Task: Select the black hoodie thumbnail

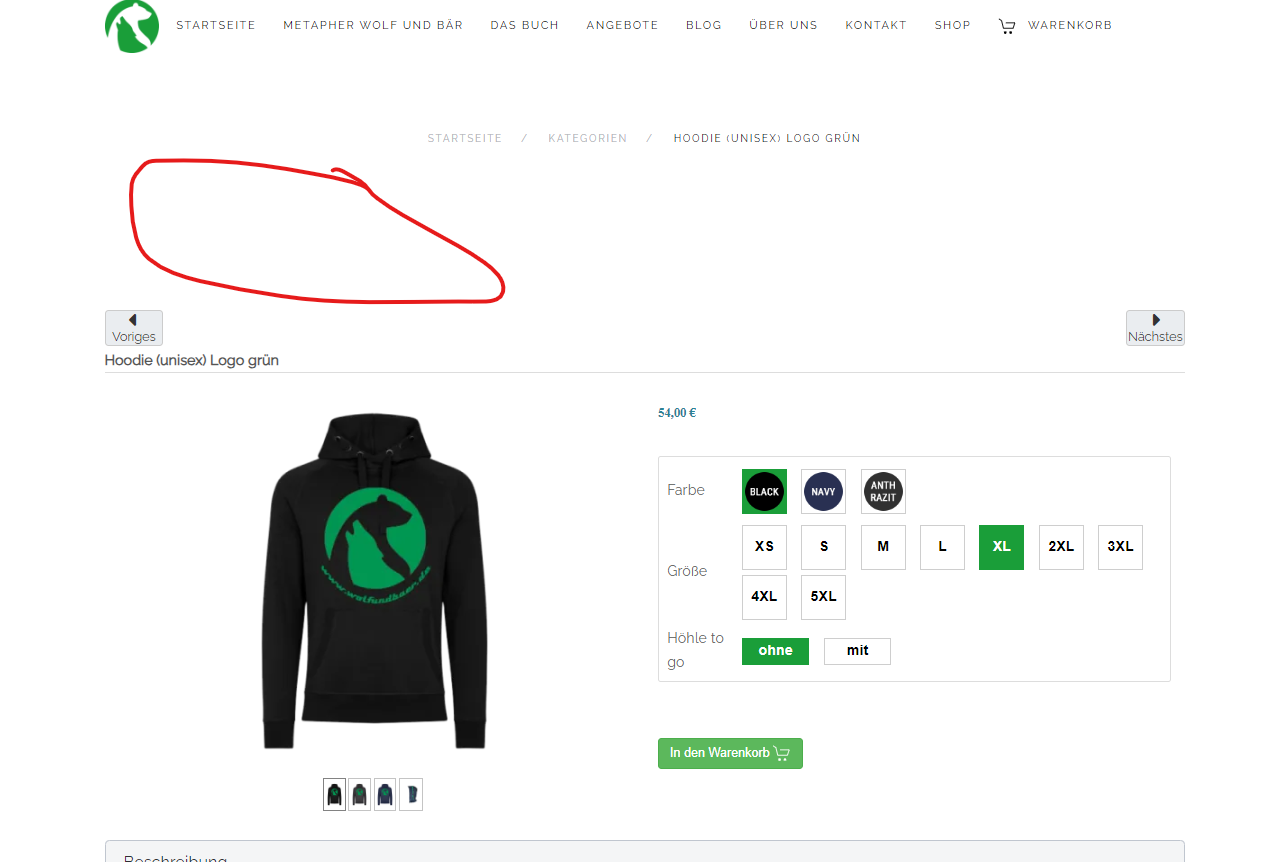Action: pyautogui.click(x=334, y=794)
